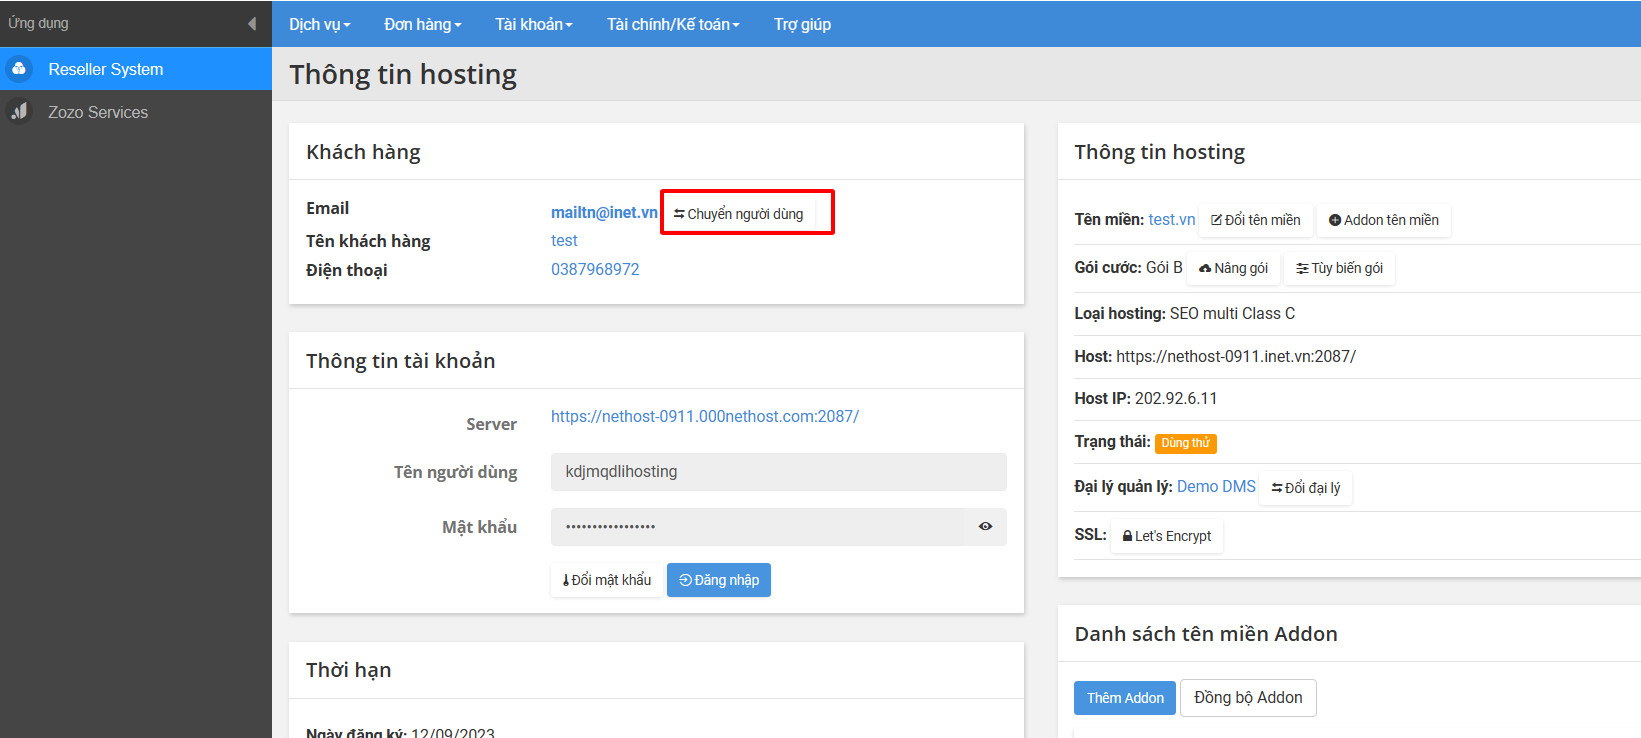Open the Trợ giúp menu

click(802, 24)
